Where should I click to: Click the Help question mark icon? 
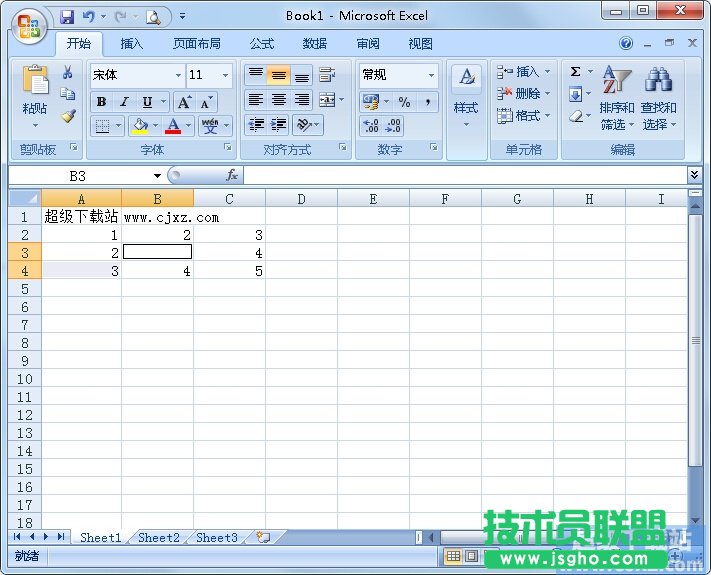626,44
